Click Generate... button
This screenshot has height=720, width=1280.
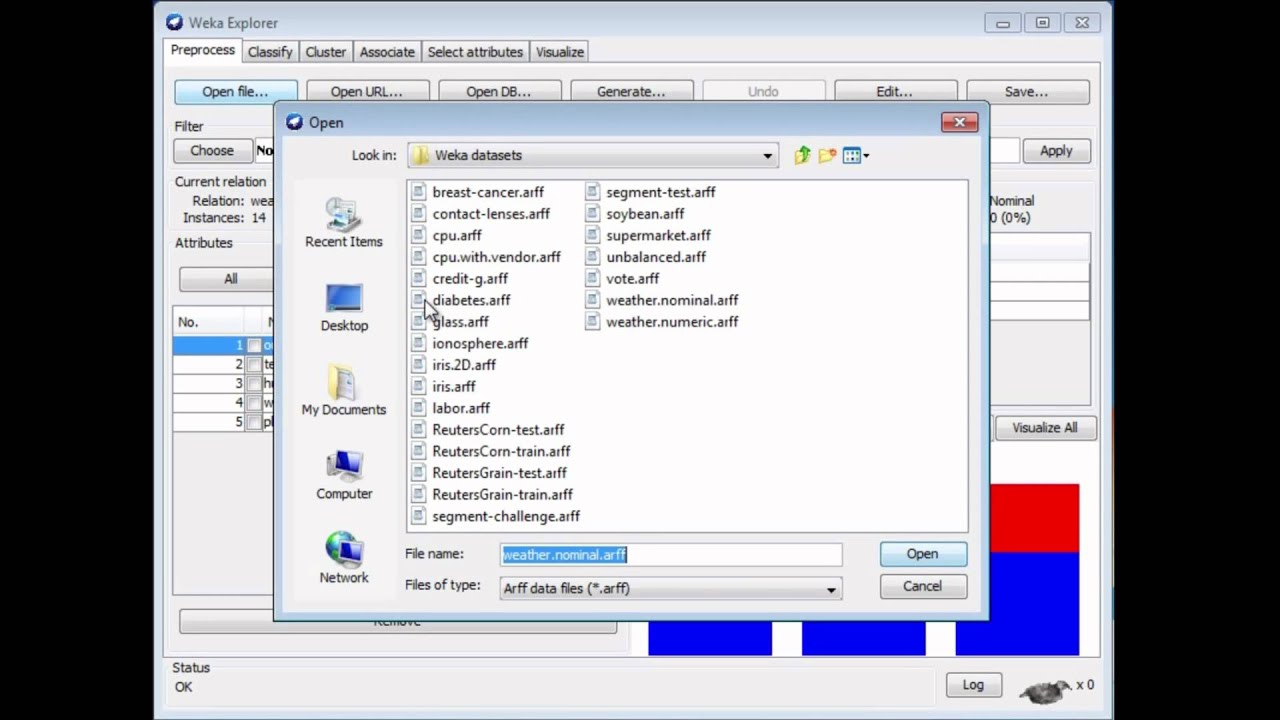(x=631, y=91)
